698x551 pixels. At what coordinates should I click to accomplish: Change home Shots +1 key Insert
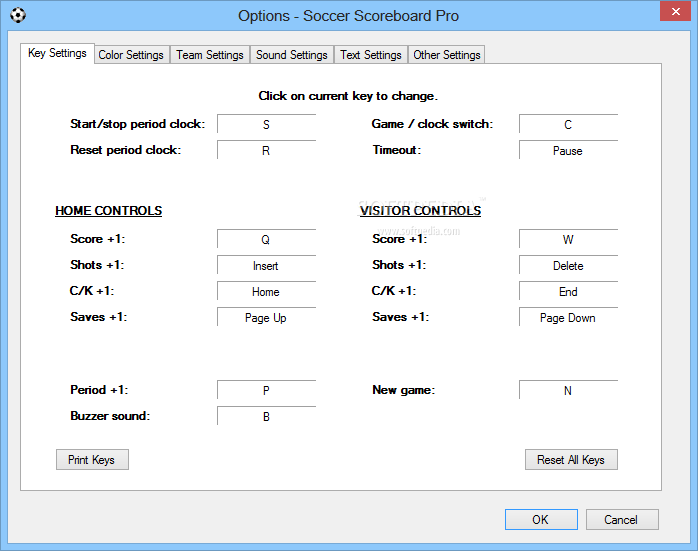click(x=266, y=265)
